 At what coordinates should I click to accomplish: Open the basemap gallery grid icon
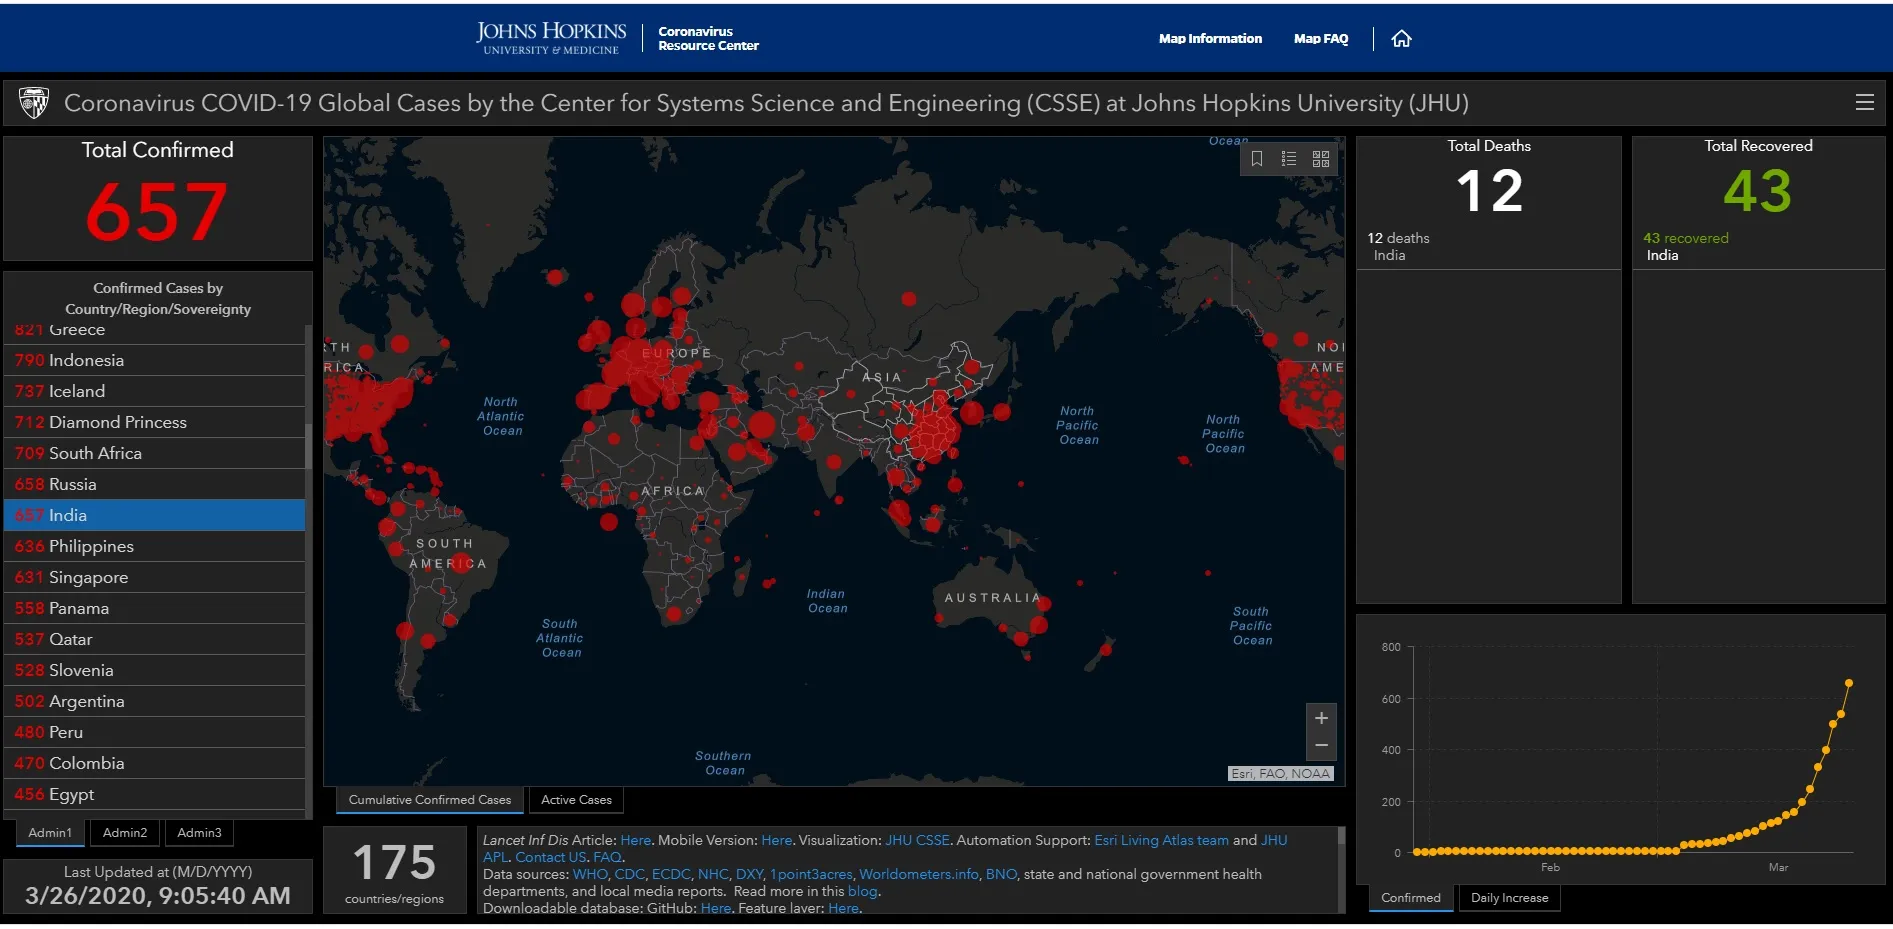[x=1321, y=159]
